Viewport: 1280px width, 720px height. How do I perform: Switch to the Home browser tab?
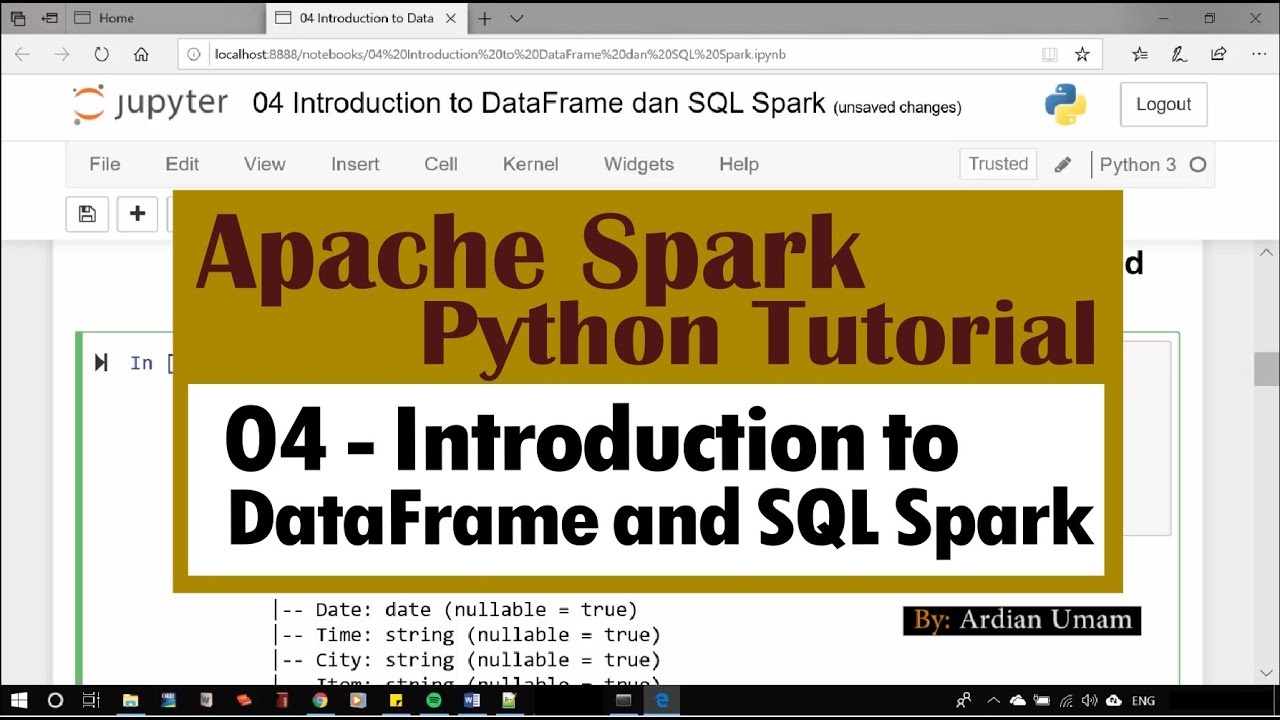coord(166,18)
